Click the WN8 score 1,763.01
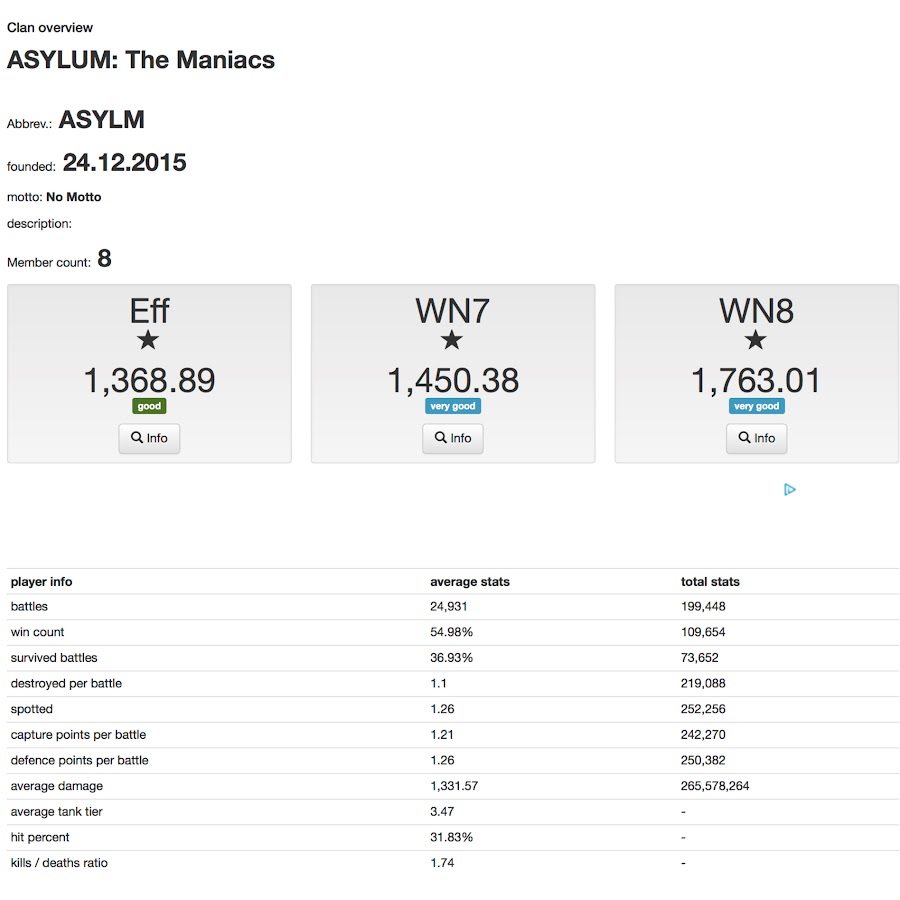The height and width of the screenshot is (900, 900). (x=756, y=380)
